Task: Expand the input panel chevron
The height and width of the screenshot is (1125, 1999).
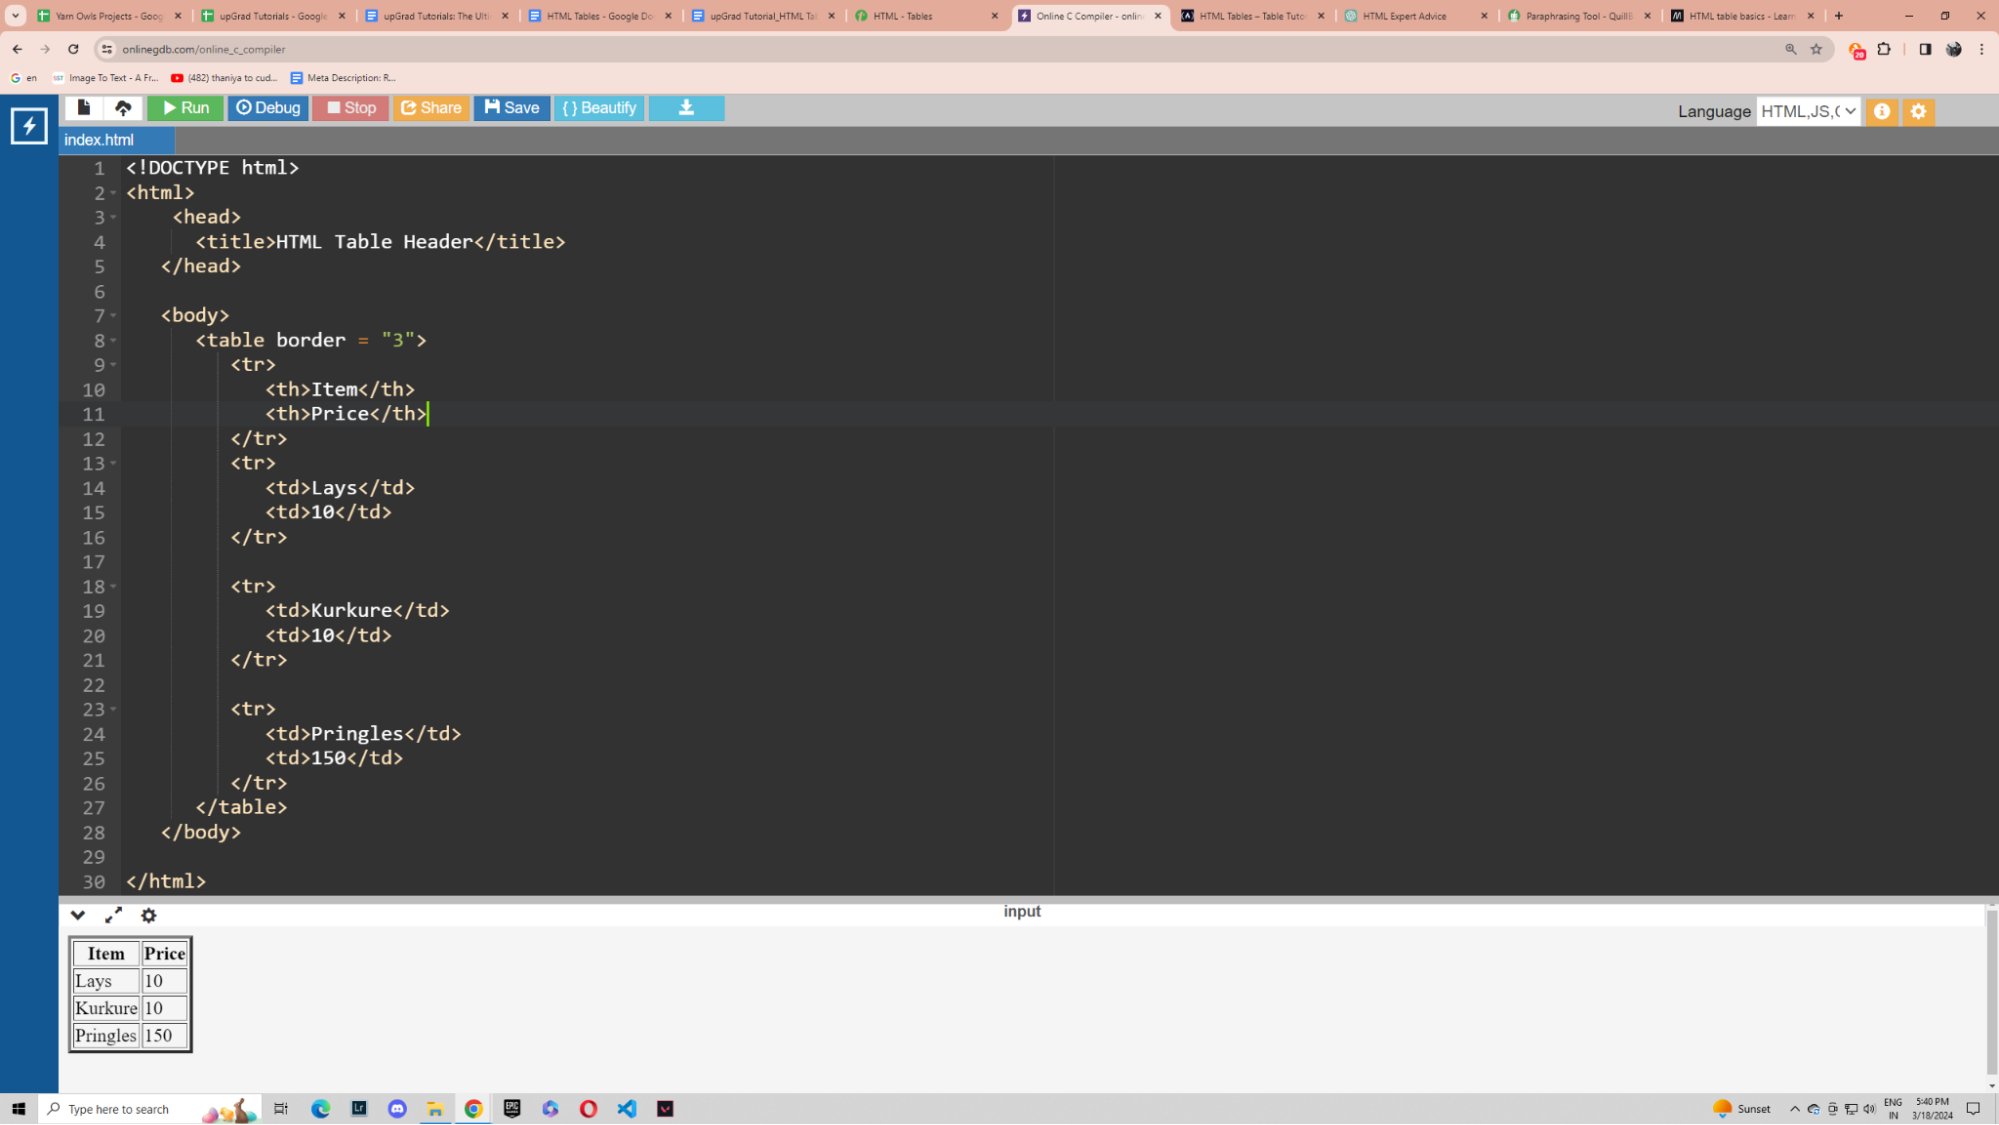Action: tap(77, 915)
